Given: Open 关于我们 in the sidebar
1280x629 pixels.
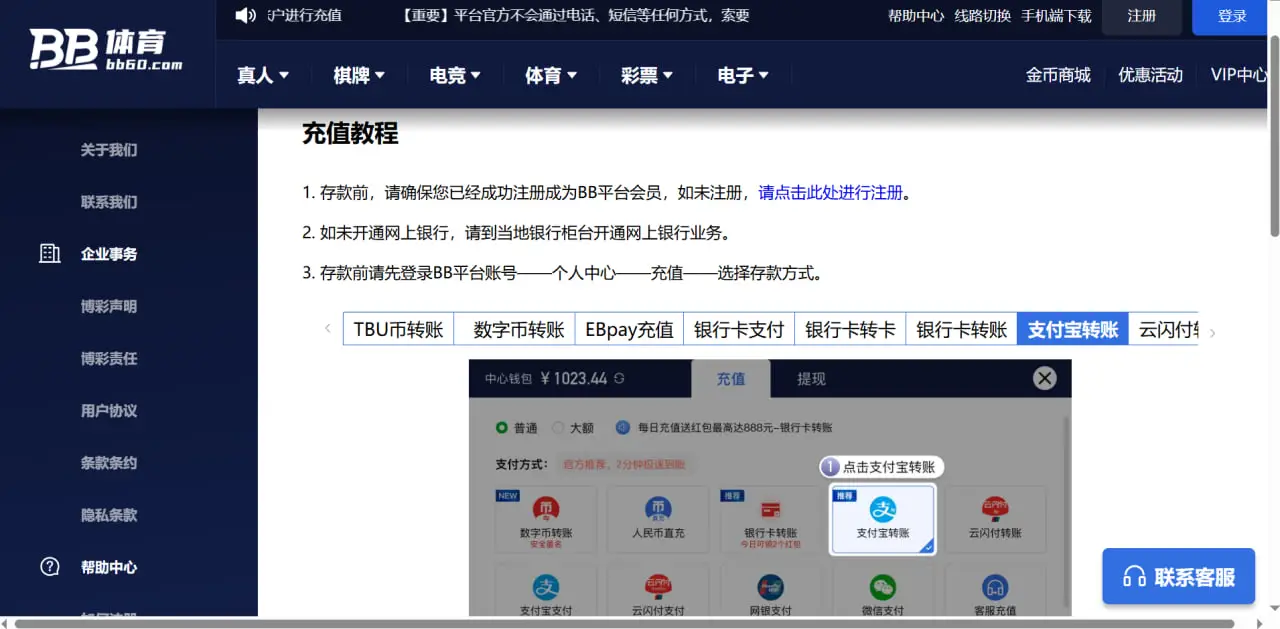Looking at the screenshot, I should click(109, 150).
